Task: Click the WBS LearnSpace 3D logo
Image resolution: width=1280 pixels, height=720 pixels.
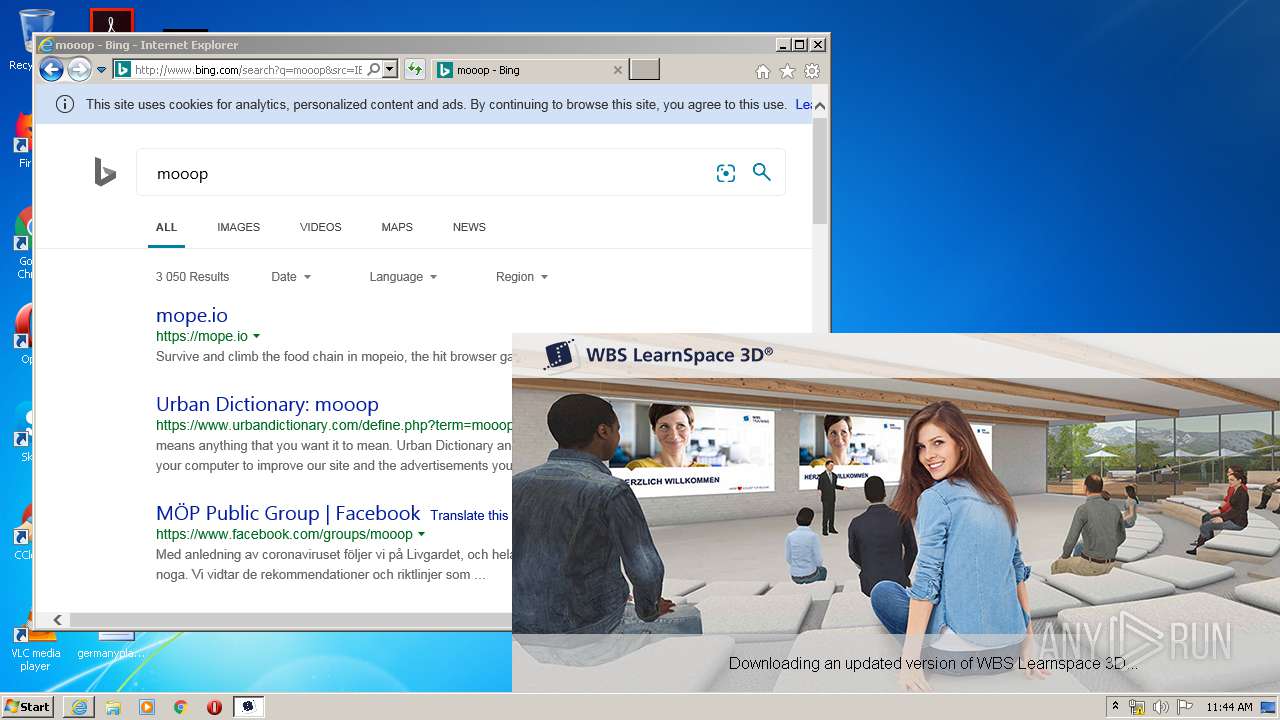Action: 658,354
